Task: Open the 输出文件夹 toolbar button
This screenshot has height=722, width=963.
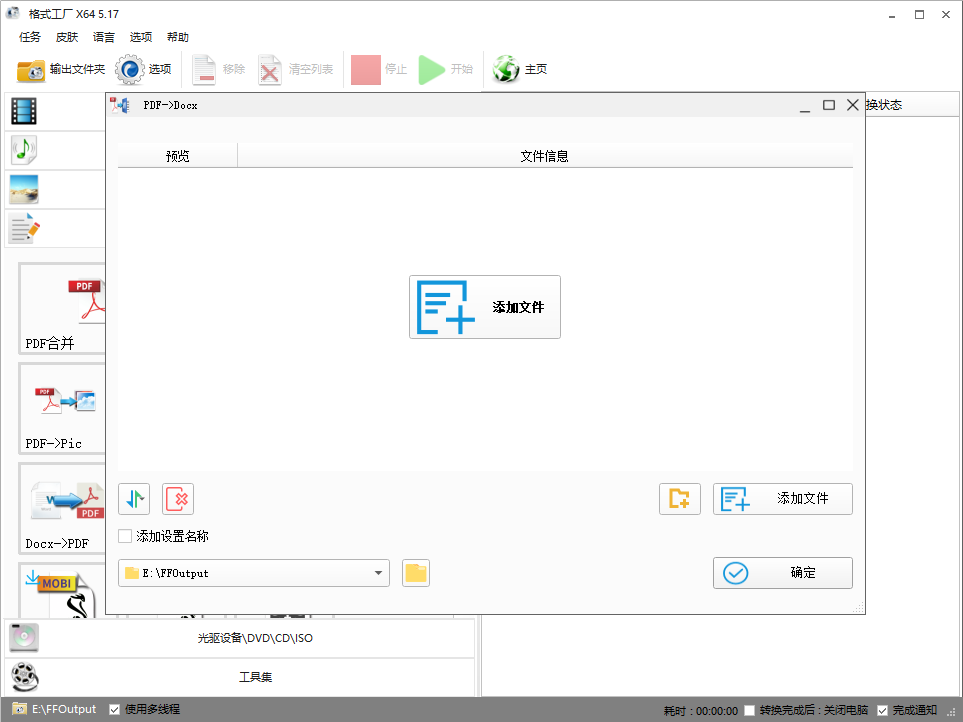Action: coord(55,69)
